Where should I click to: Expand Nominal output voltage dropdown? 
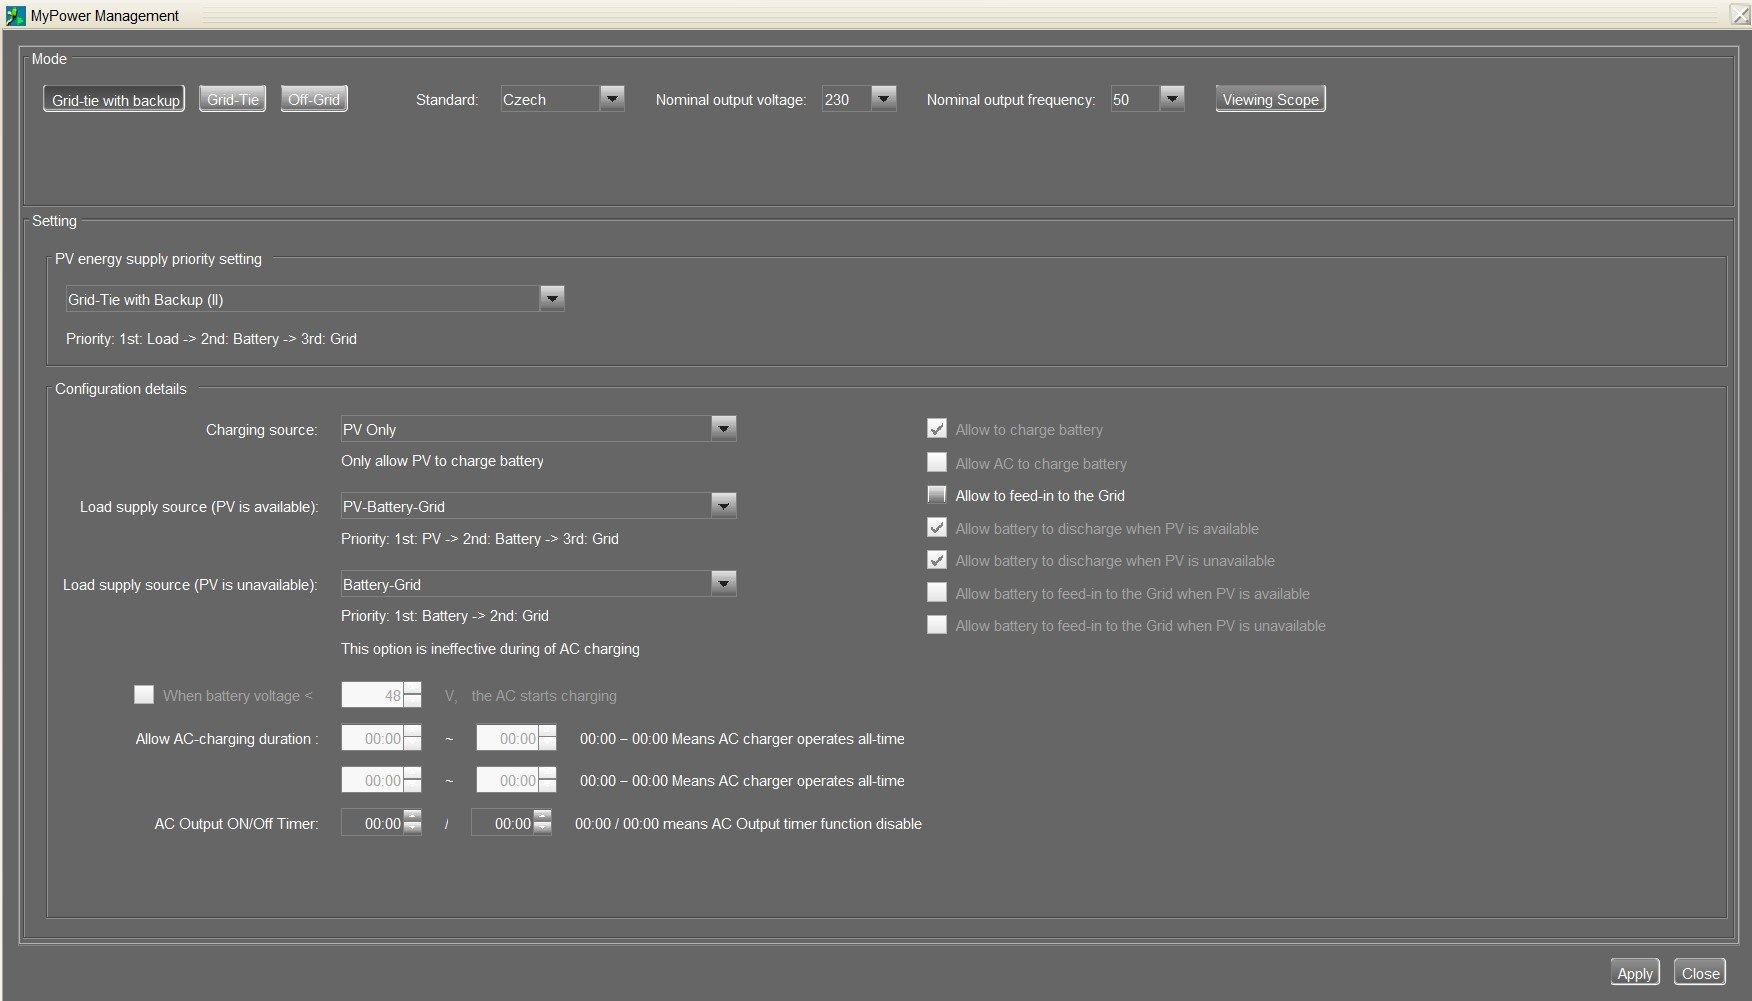point(883,99)
